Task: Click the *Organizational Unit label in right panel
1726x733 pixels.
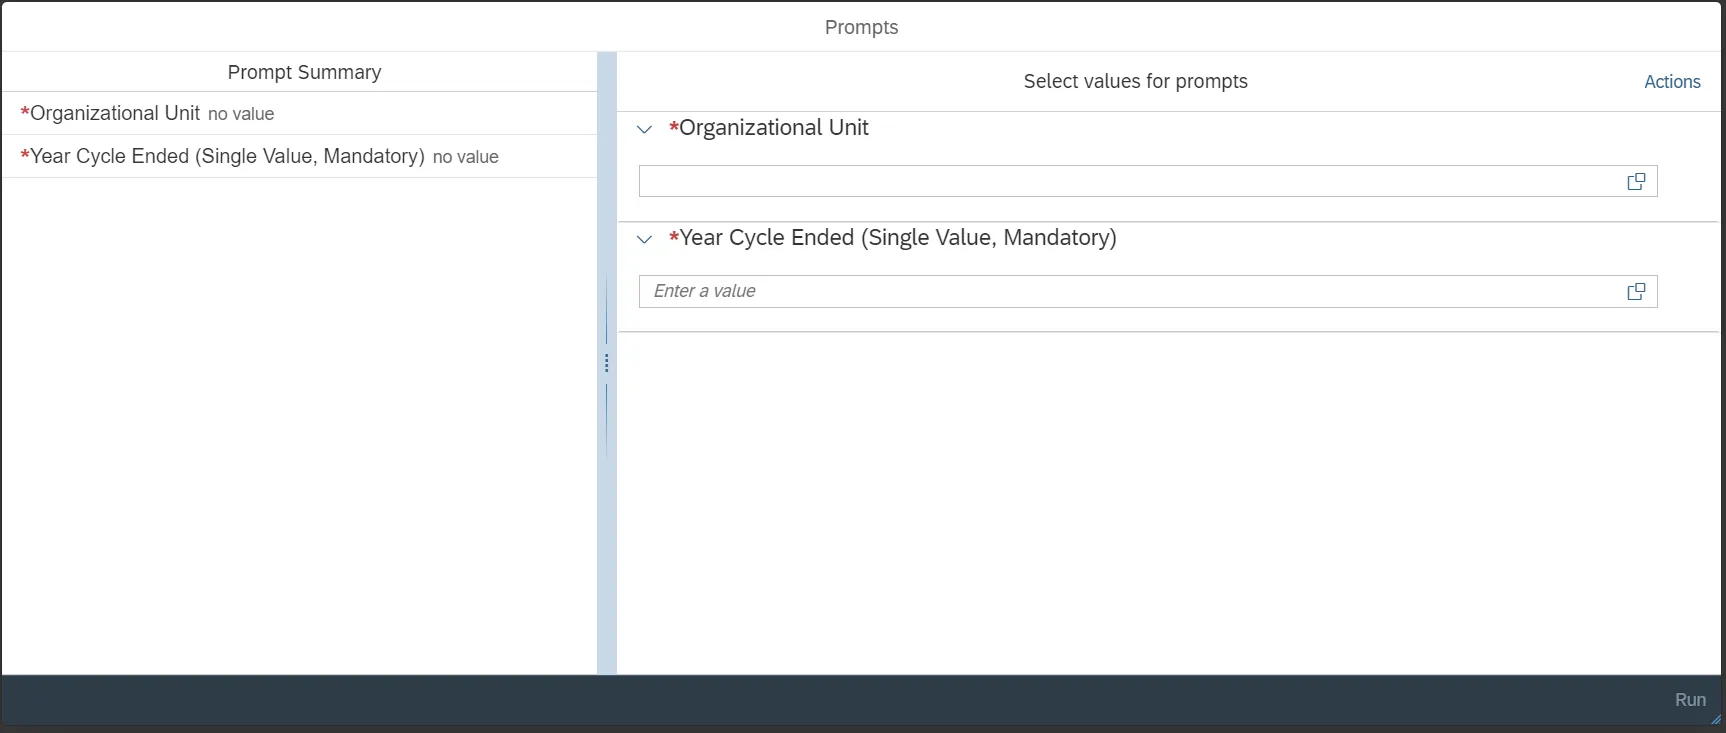Action: (x=773, y=128)
